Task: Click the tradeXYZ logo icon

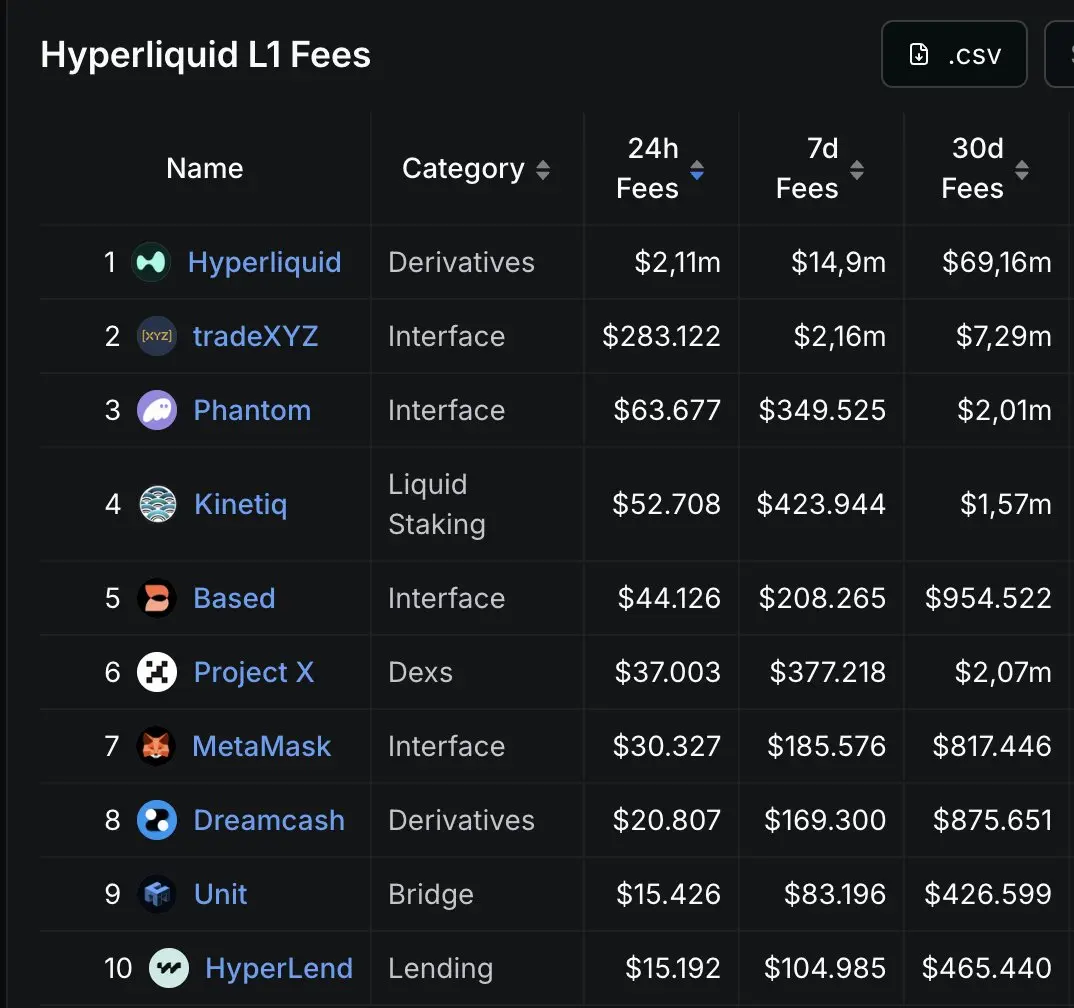Action: tap(157, 336)
